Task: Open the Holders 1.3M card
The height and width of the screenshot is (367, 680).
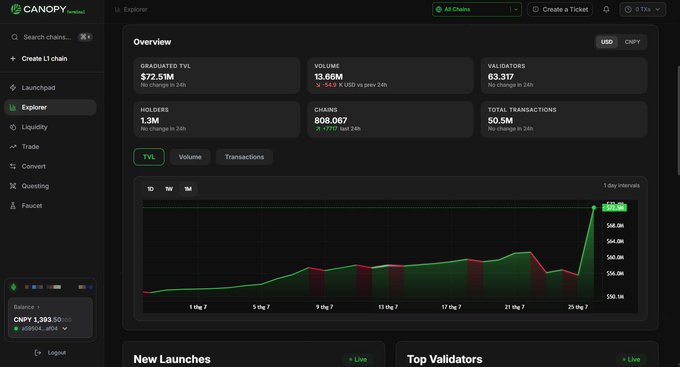Action: point(217,119)
